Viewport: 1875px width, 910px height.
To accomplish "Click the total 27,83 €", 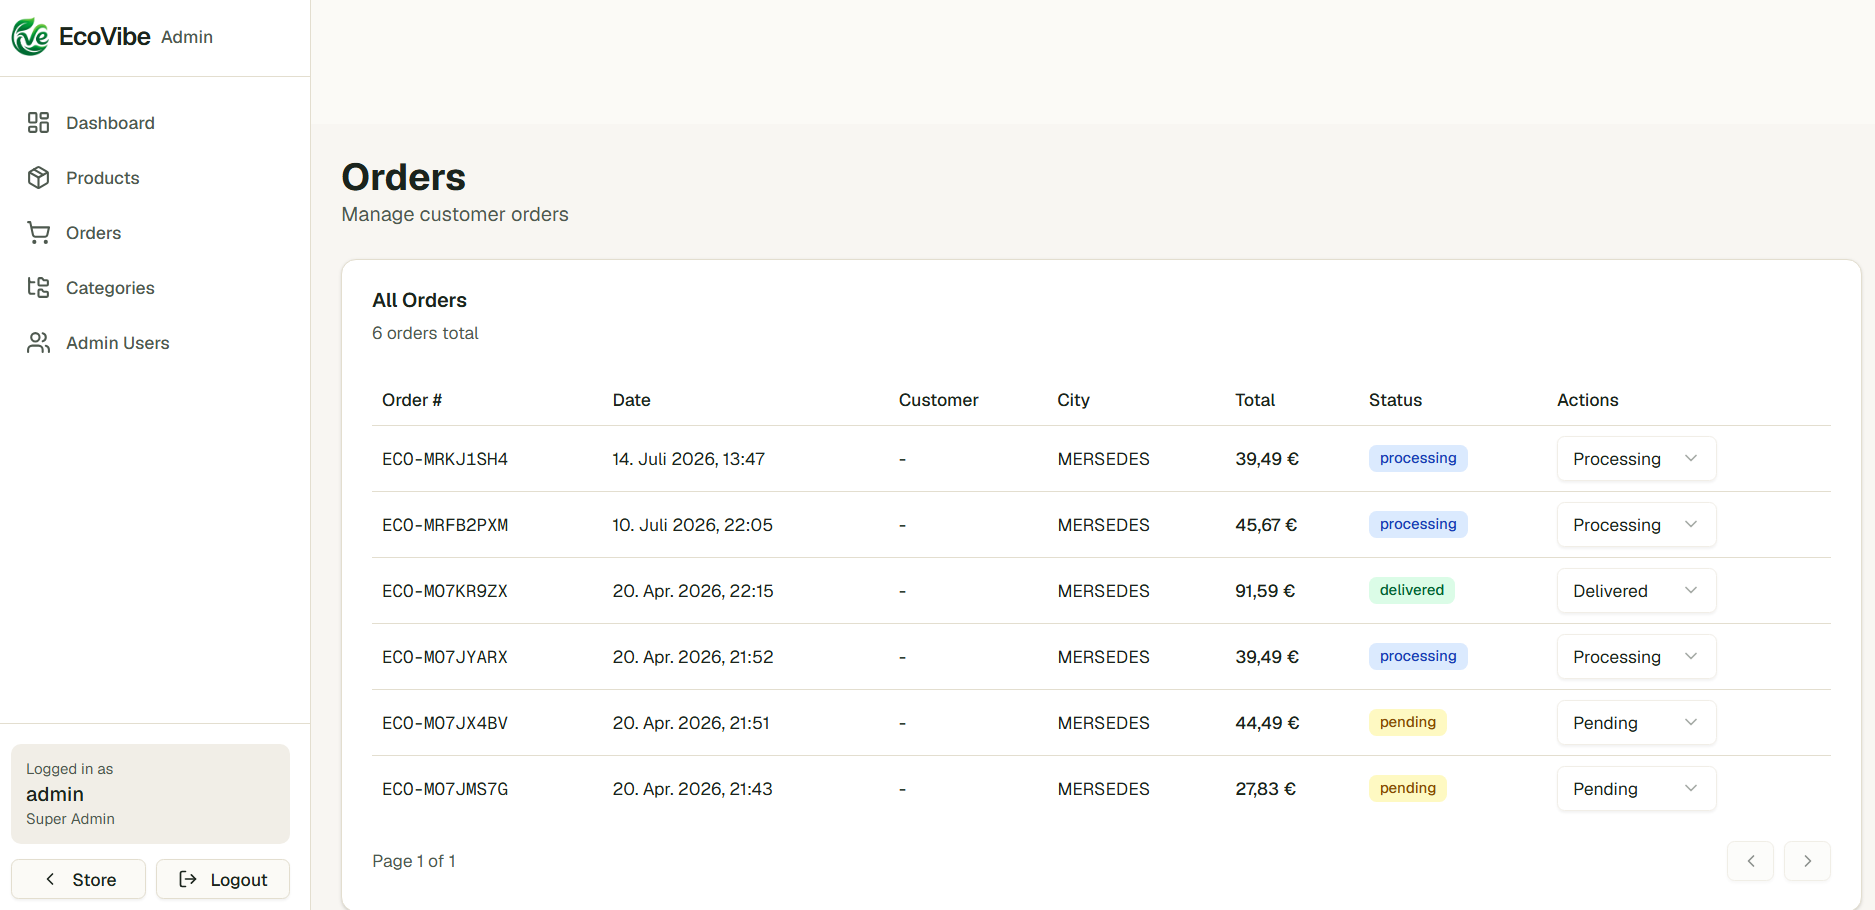I will coord(1265,789).
